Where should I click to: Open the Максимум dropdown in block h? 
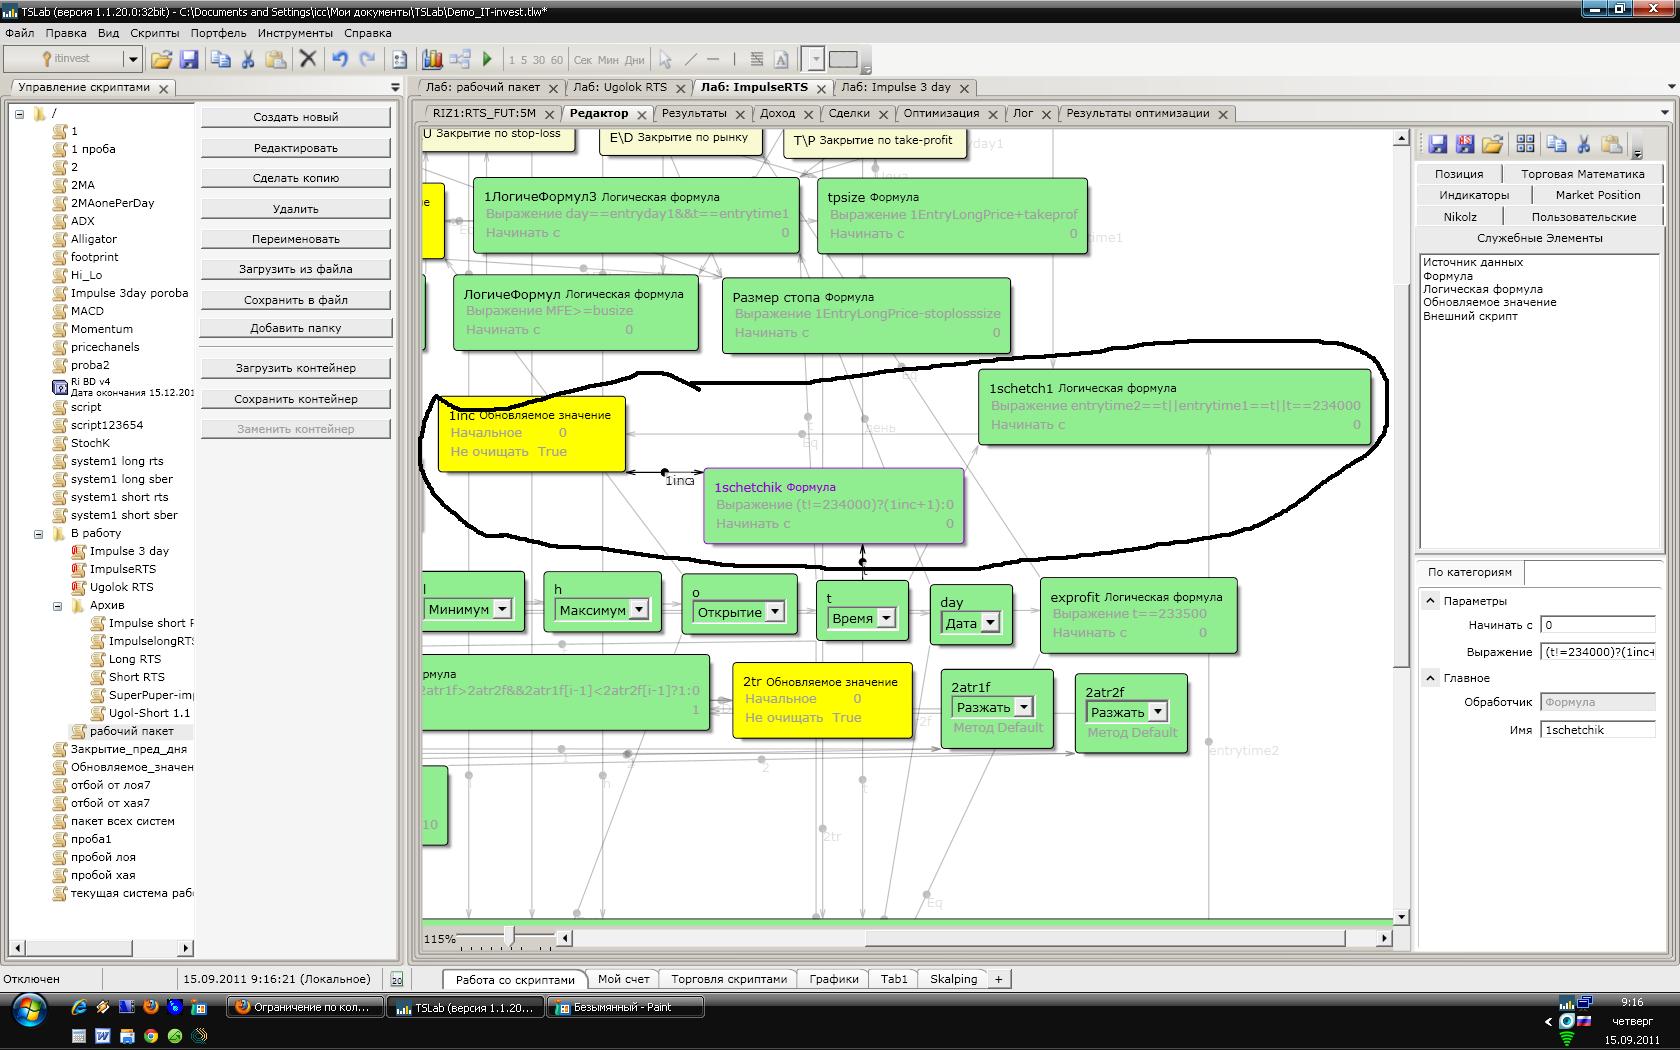(639, 610)
